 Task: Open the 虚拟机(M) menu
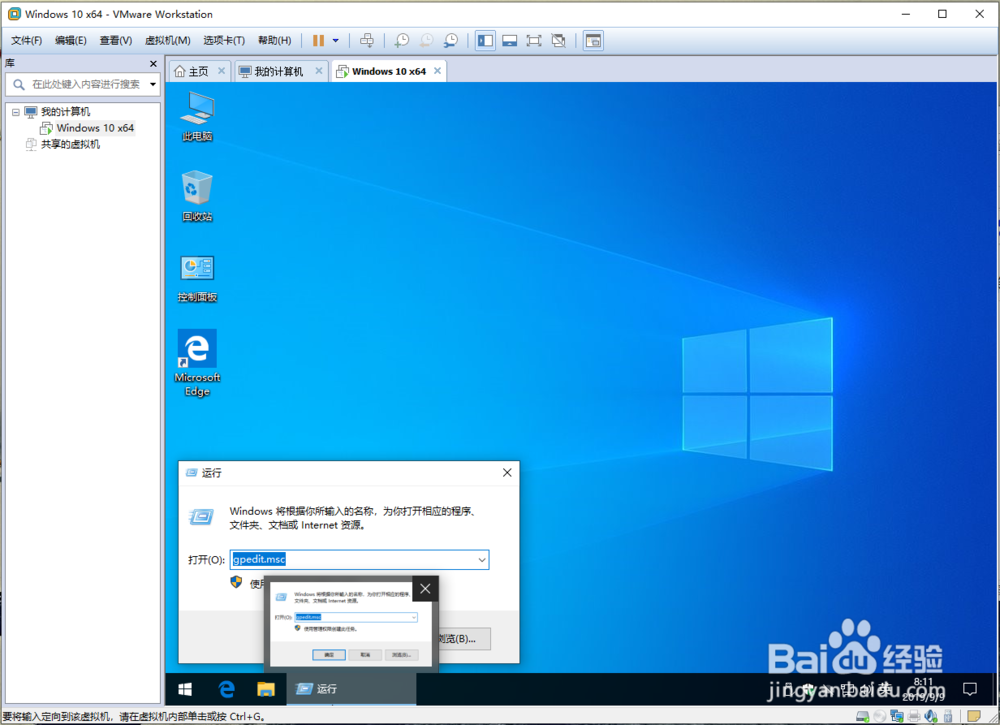point(167,41)
